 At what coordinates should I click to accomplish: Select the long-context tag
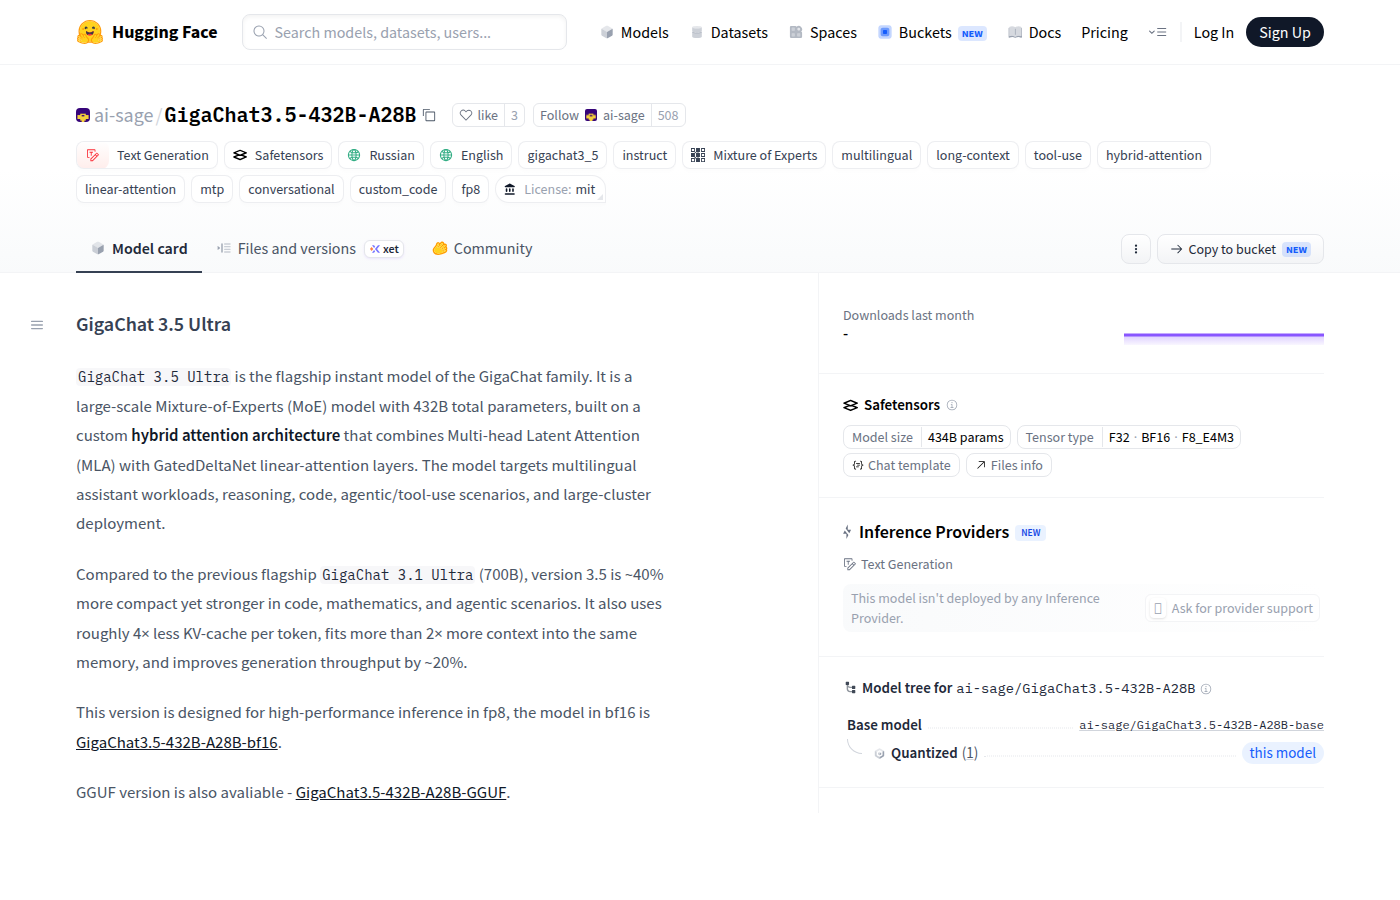coord(973,155)
